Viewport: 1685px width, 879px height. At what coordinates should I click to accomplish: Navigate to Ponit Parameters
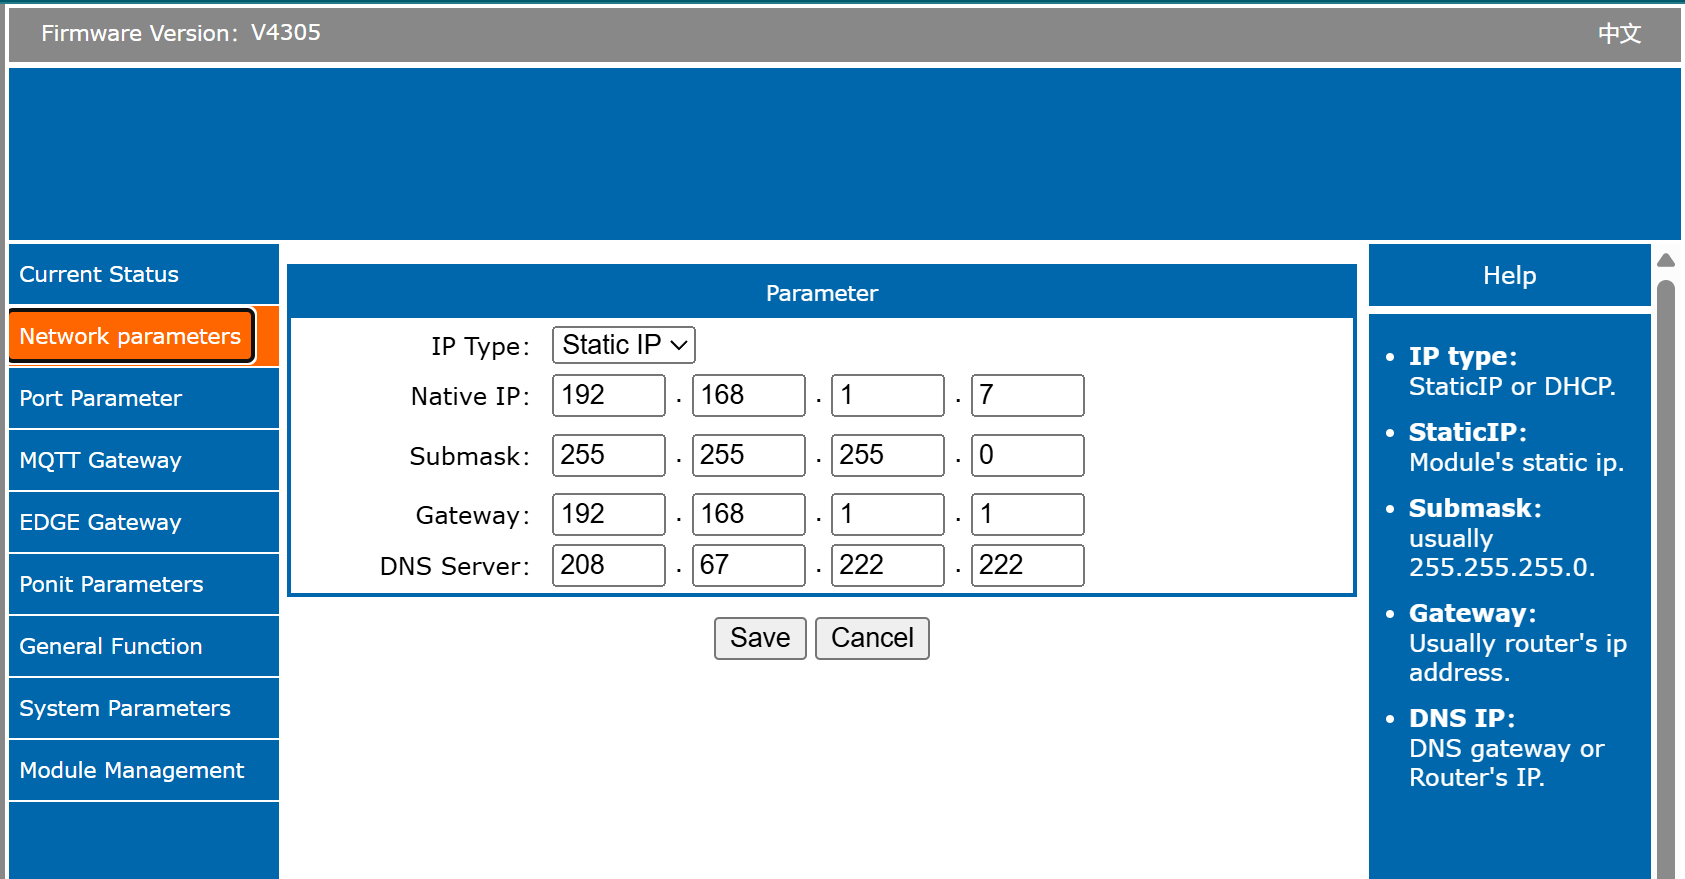(x=143, y=584)
